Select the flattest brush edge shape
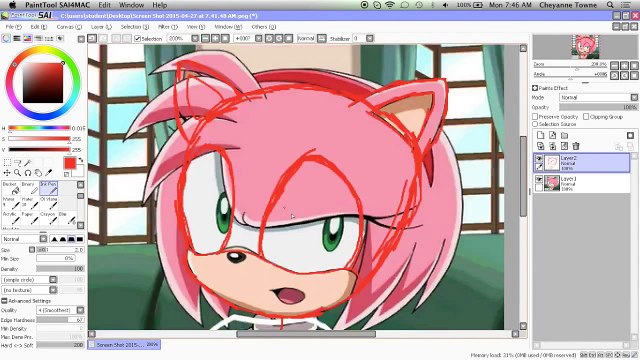Screen dimensions: 640x360 [x=80, y=239]
